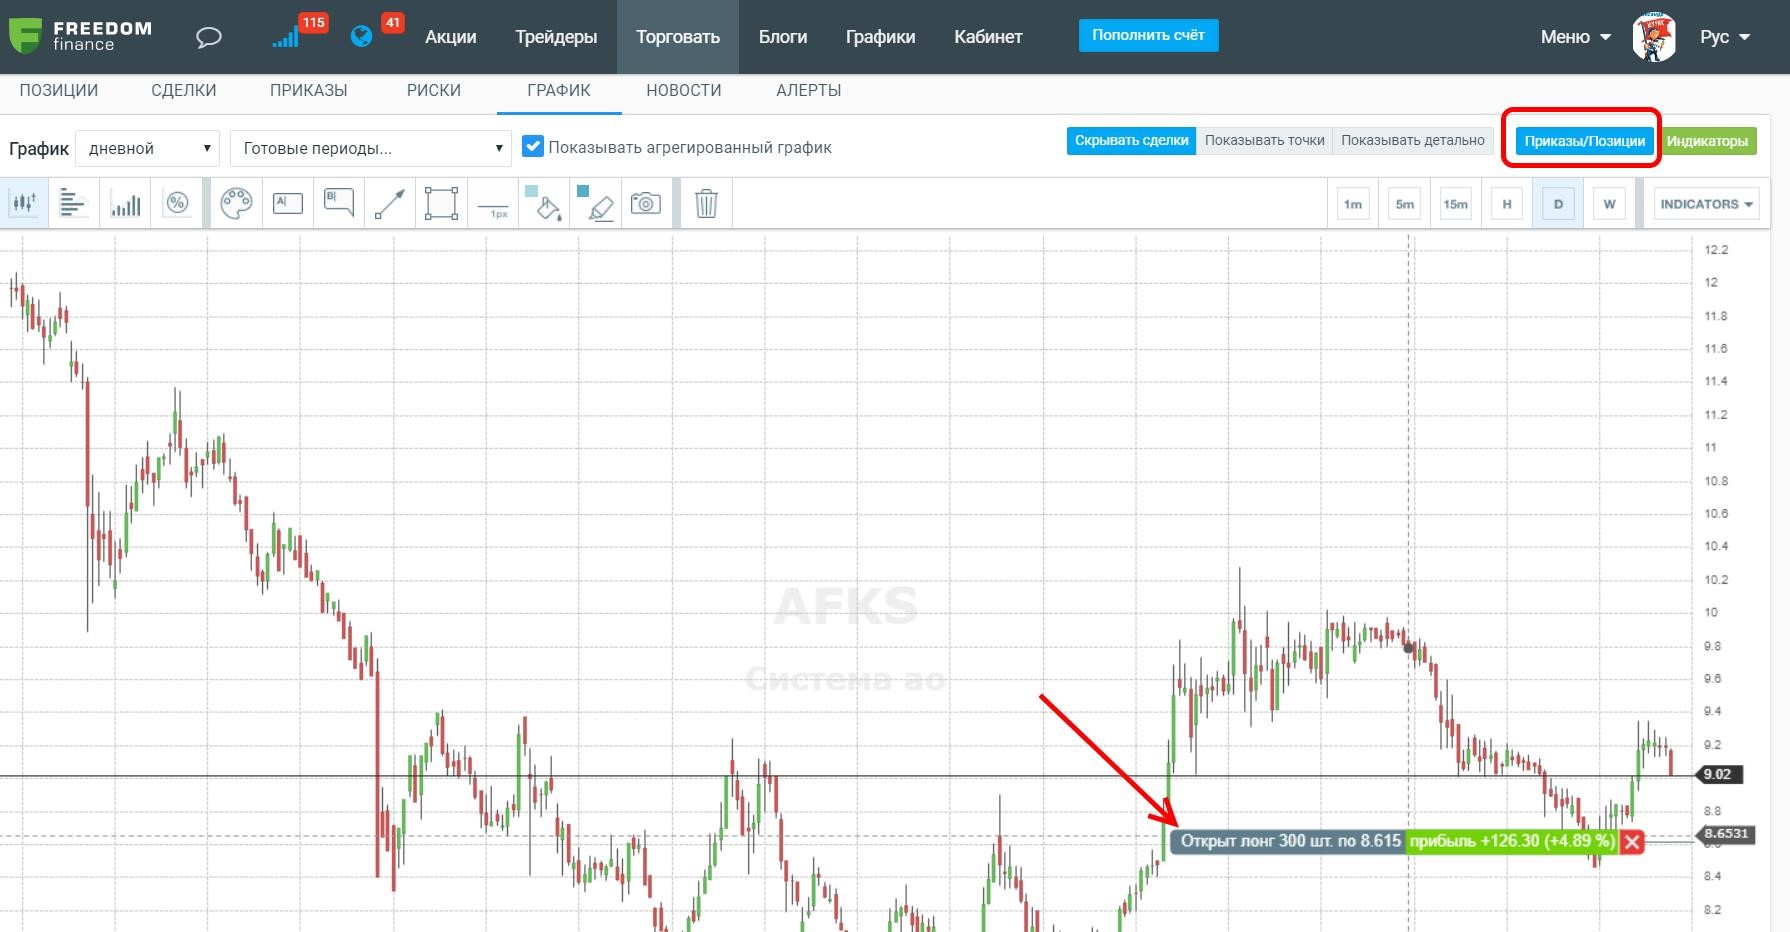The image size is (1790, 932).
Task: Click the Freedom Finance logo
Action: (x=80, y=36)
